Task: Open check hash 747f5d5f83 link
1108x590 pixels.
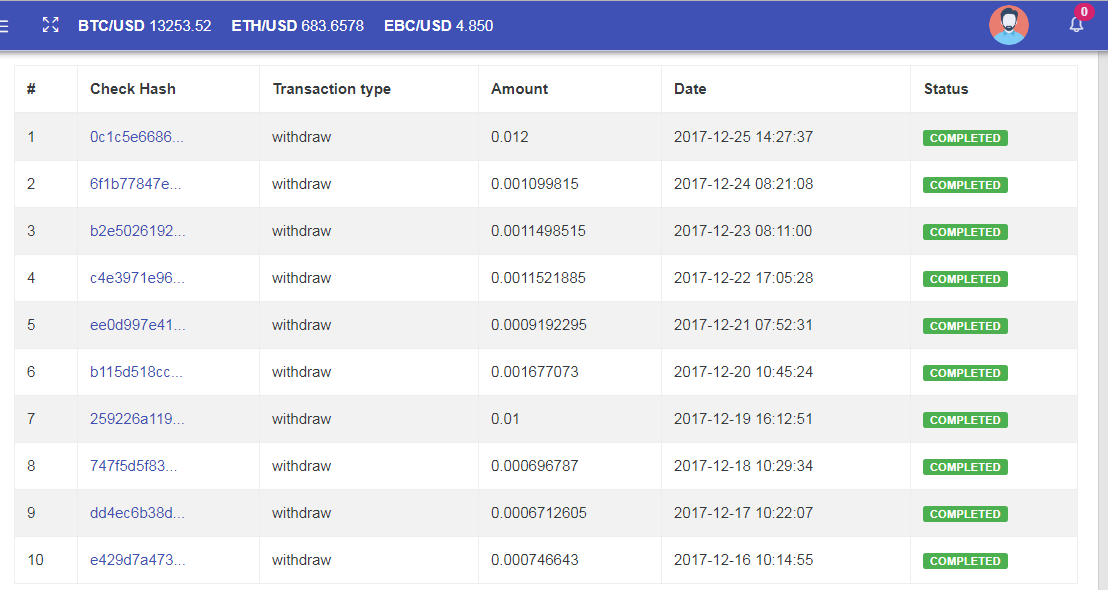Action: click(x=135, y=466)
